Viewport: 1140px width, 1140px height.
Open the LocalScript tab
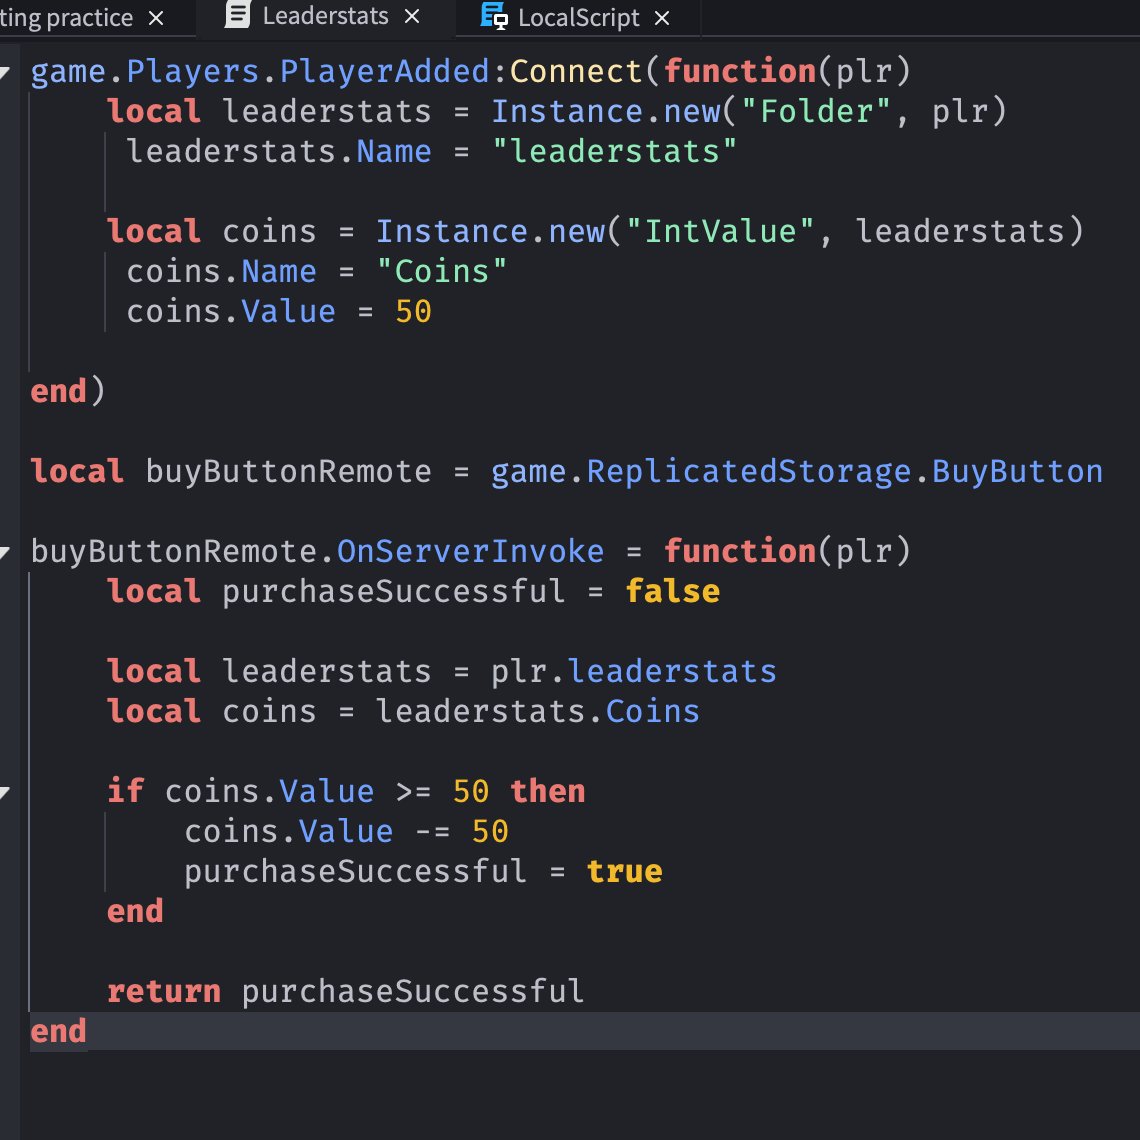pos(578,17)
